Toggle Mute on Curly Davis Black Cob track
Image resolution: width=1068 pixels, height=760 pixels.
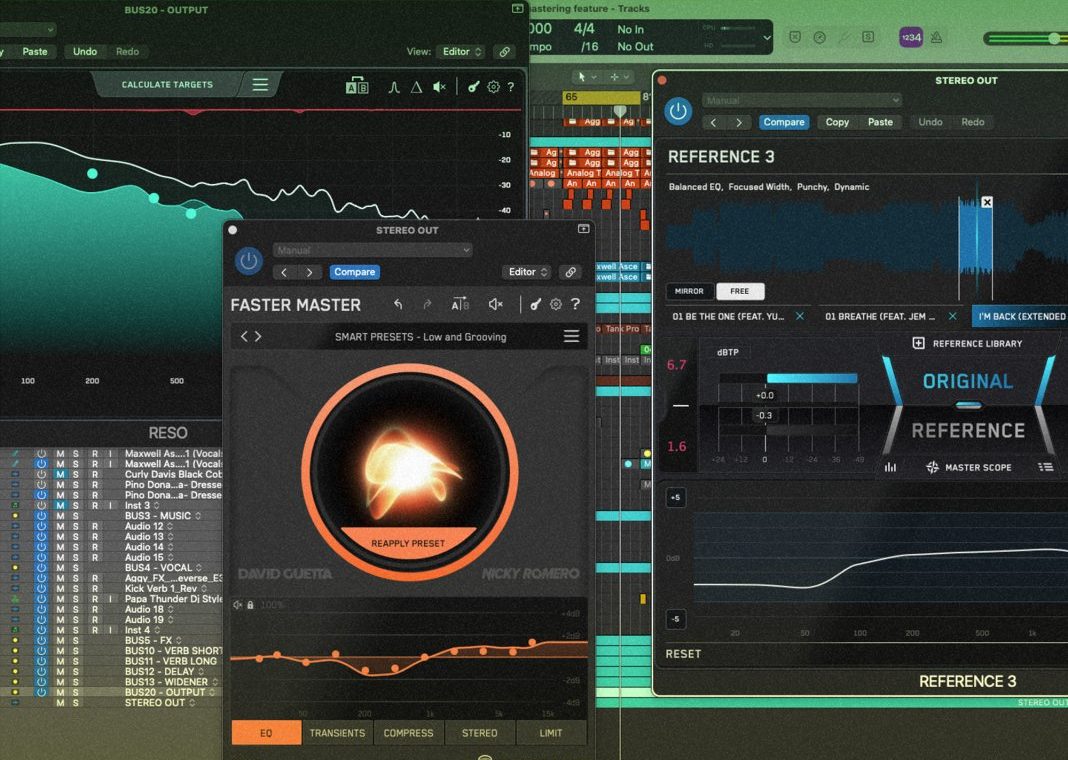60,474
